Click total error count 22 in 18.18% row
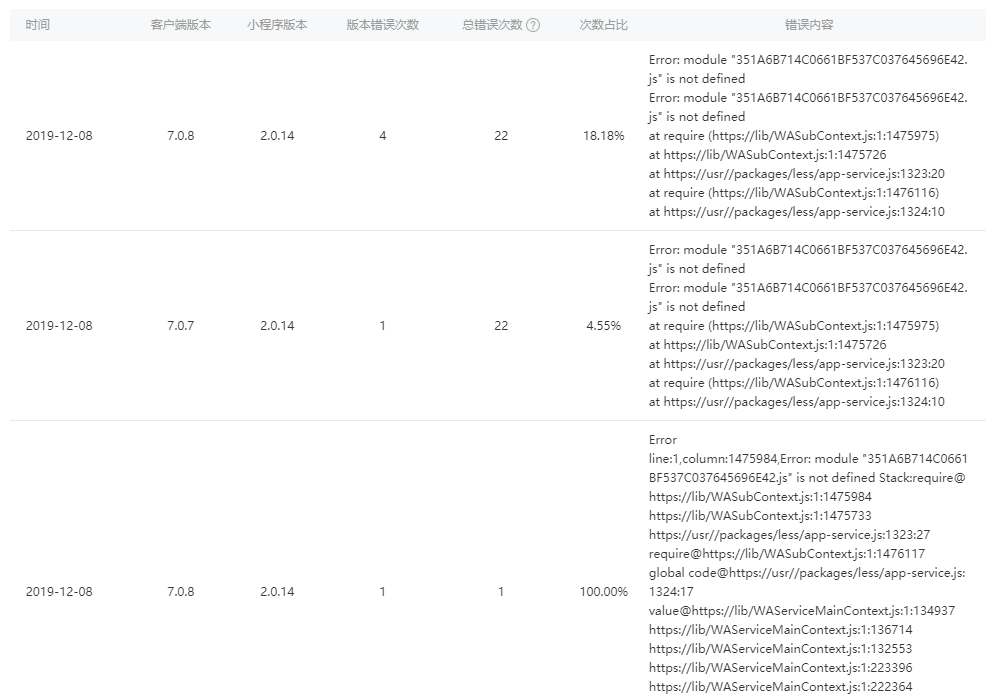The width and height of the screenshot is (993, 697). pyautogui.click(x=501, y=135)
